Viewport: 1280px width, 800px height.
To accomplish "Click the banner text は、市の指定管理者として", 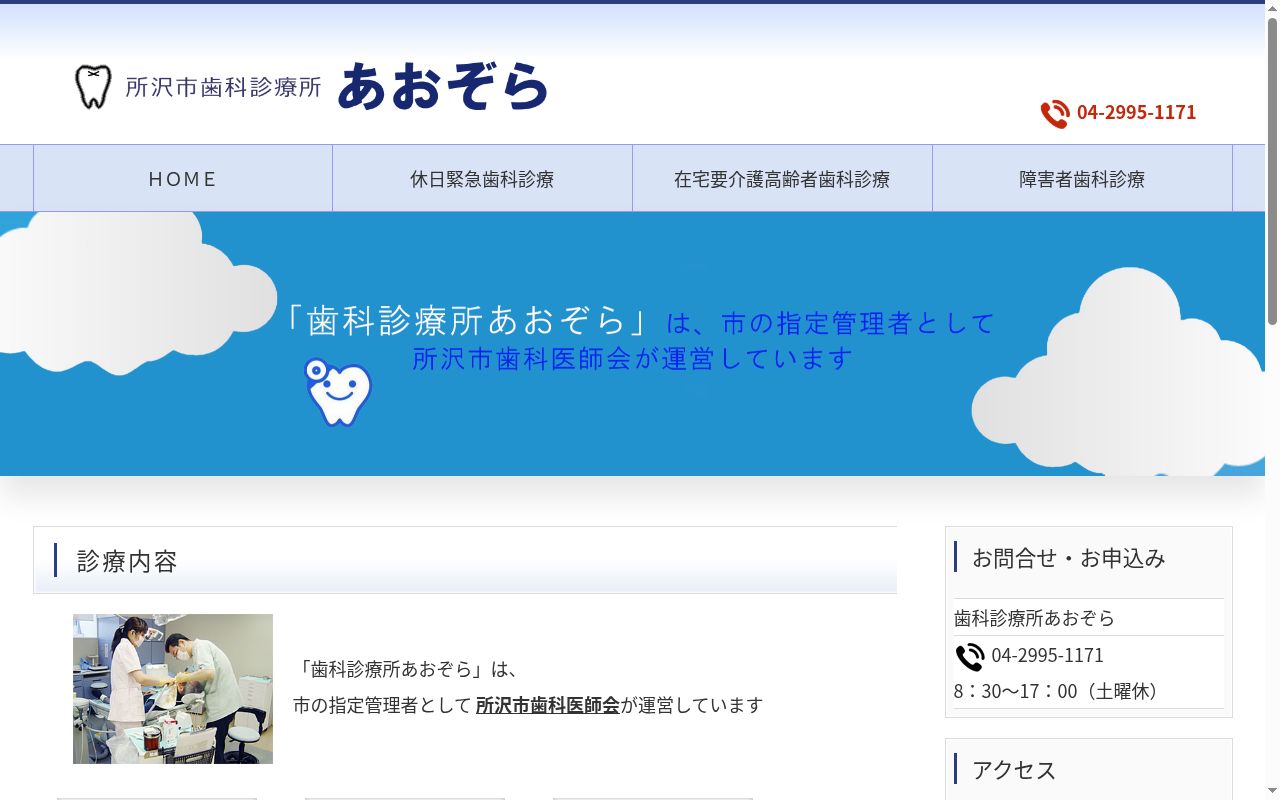I will (830, 323).
